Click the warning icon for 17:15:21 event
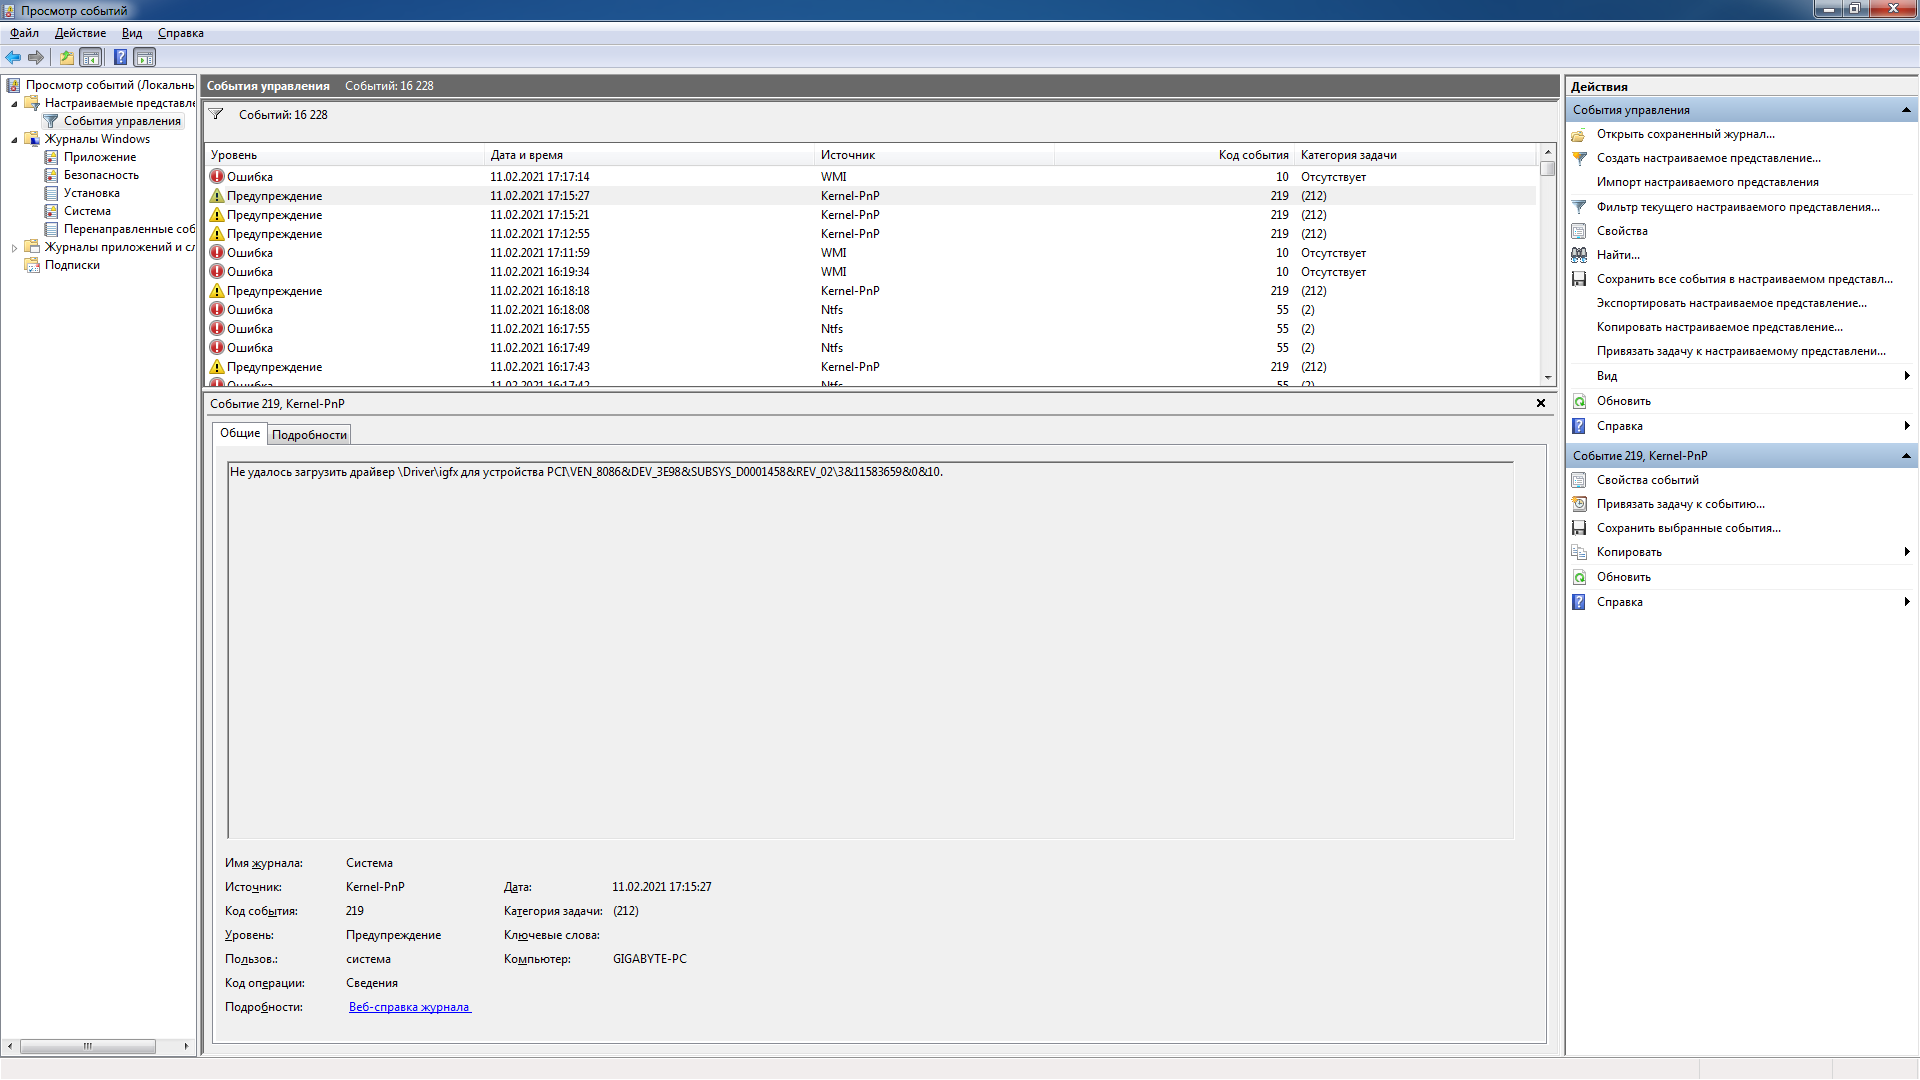 (217, 214)
